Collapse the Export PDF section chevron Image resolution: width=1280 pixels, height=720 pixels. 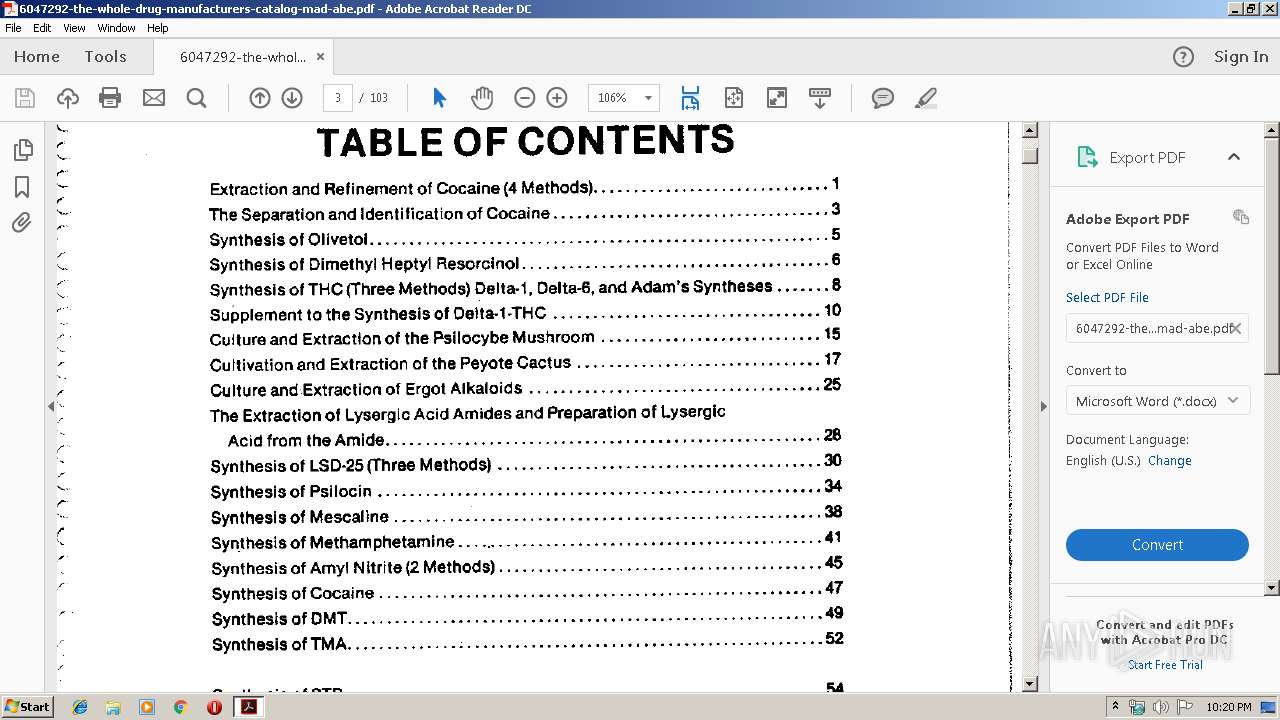(x=1234, y=157)
